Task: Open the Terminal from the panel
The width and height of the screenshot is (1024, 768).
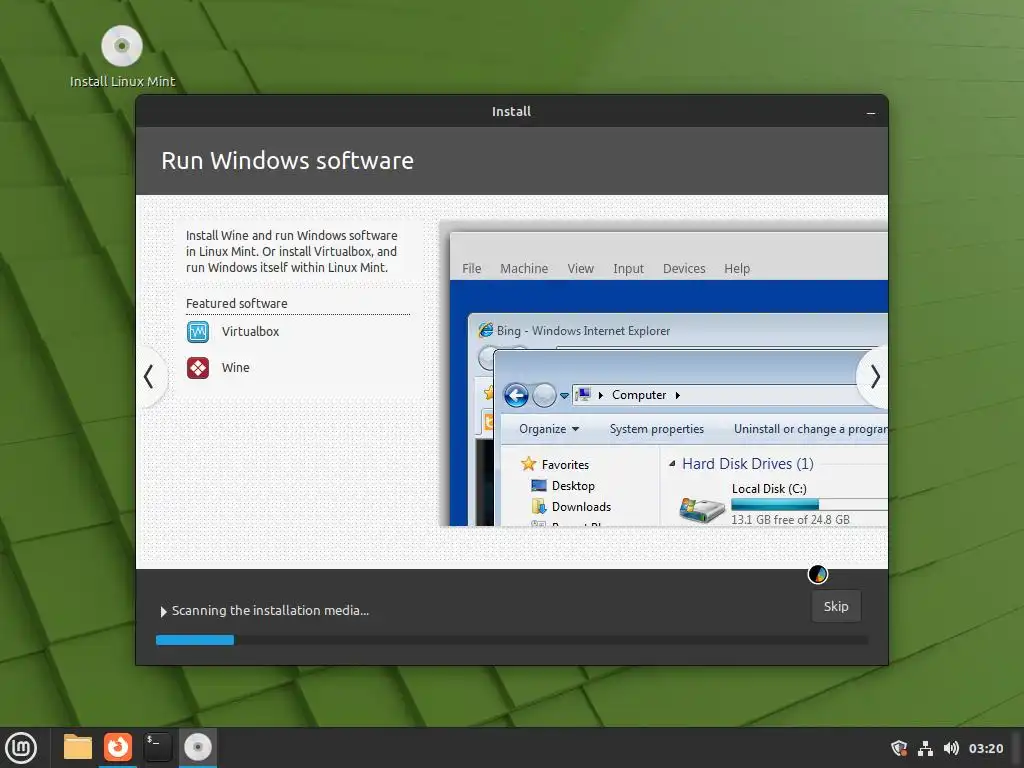Action: click(x=158, y=747)
